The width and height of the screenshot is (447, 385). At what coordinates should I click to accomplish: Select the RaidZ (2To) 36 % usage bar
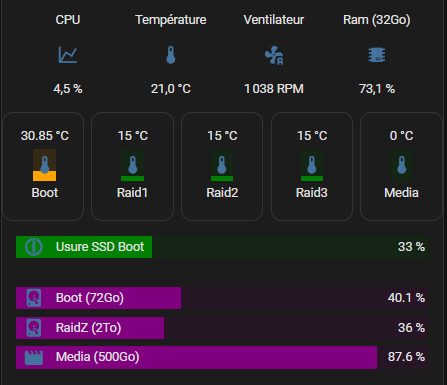(222, 328)
